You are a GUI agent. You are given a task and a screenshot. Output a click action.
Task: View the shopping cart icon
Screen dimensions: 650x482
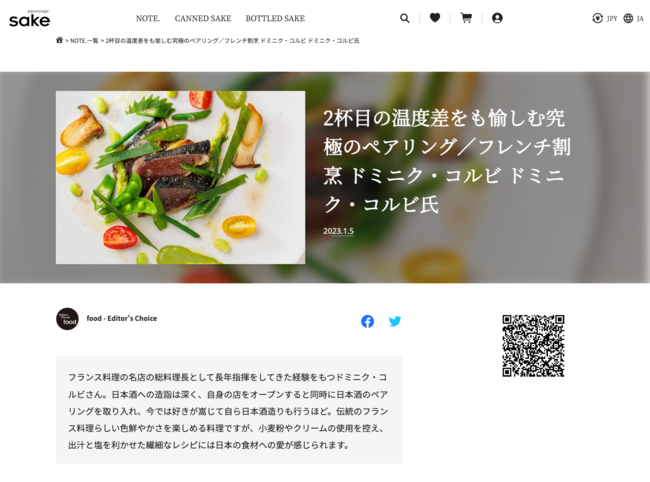point(466,18)
